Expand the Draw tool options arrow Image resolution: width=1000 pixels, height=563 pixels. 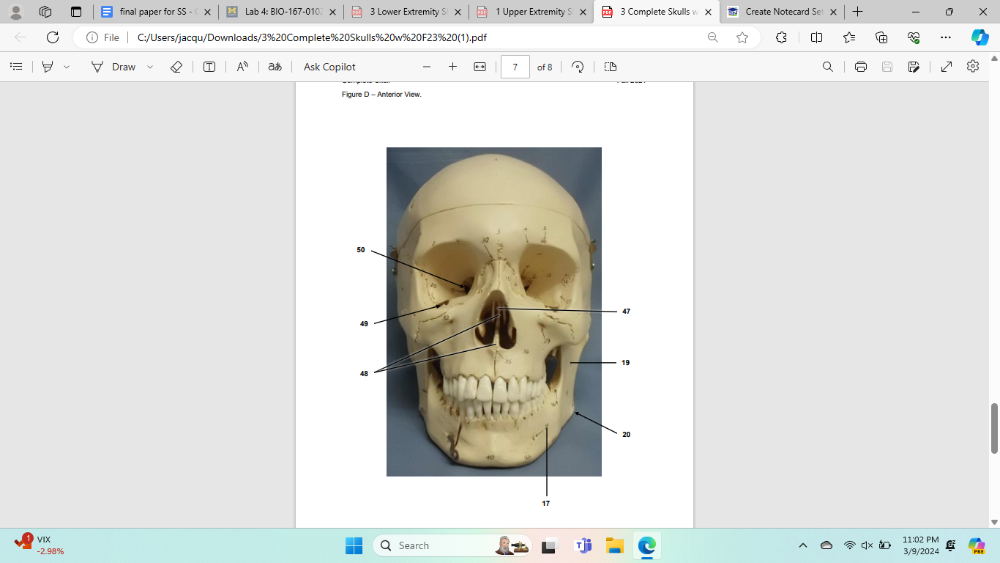pyautogui.click(x=150, y=67)
